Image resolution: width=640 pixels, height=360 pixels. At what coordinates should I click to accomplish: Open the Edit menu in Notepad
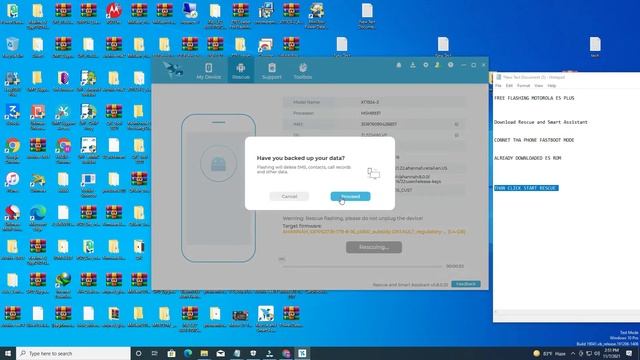(x=509, y=86)
